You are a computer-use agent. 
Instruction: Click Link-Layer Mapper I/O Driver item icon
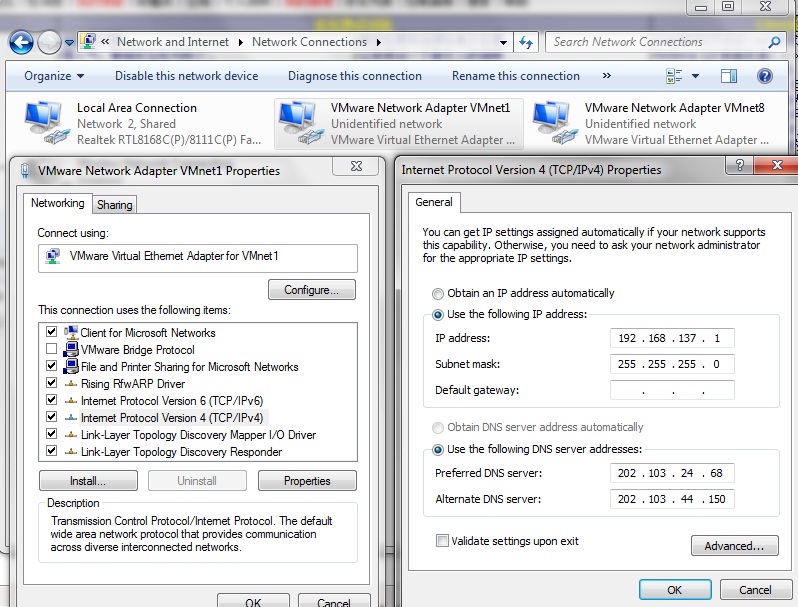tap(71, 435)
